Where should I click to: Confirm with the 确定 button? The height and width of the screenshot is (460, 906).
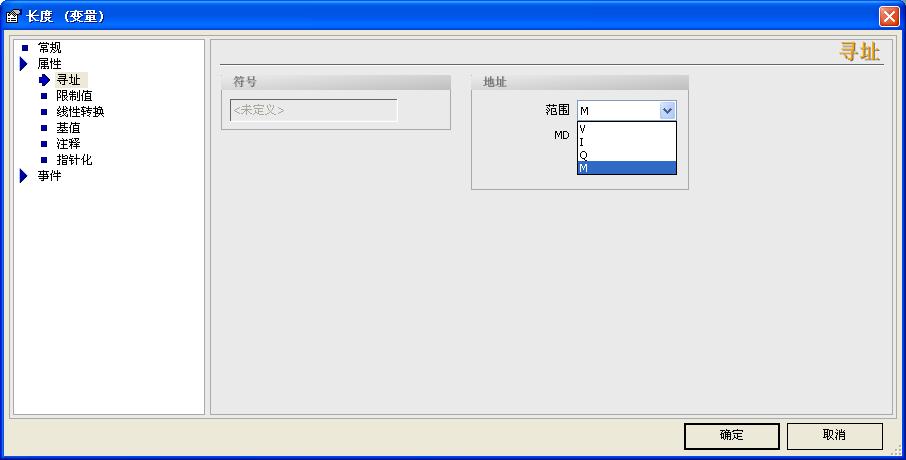pyautogui.click(x=731, y=436)
